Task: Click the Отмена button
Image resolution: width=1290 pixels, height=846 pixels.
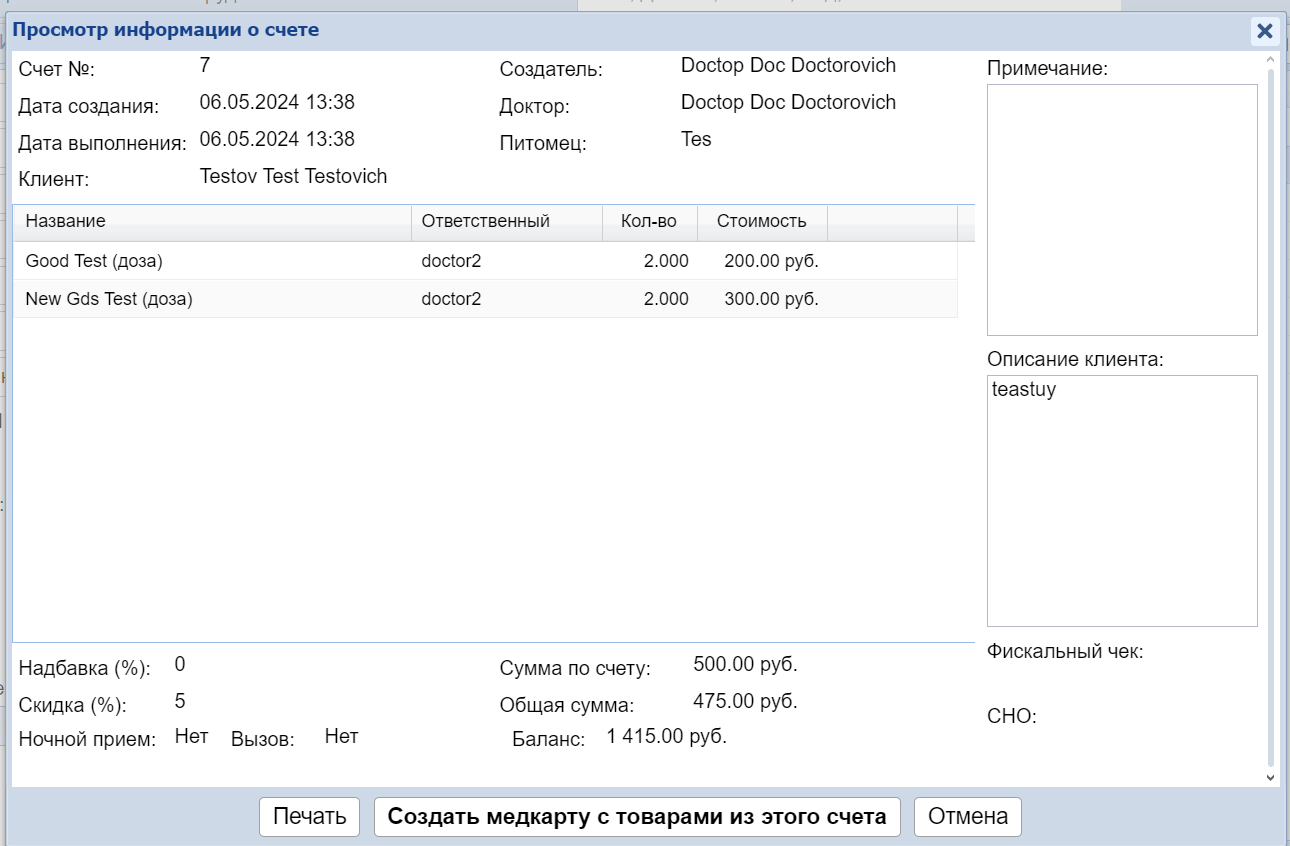Action: click(x=967, y=817)
